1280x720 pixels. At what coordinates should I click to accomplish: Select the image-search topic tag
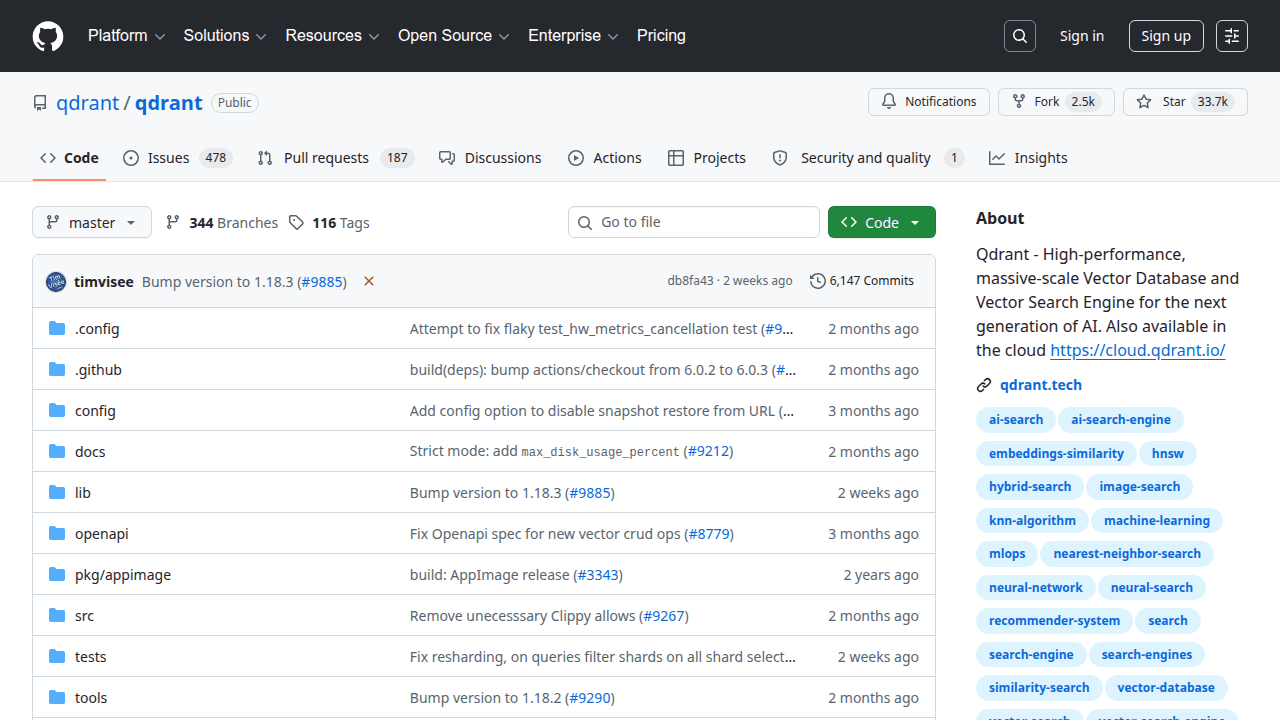(x=1140, y=487)
